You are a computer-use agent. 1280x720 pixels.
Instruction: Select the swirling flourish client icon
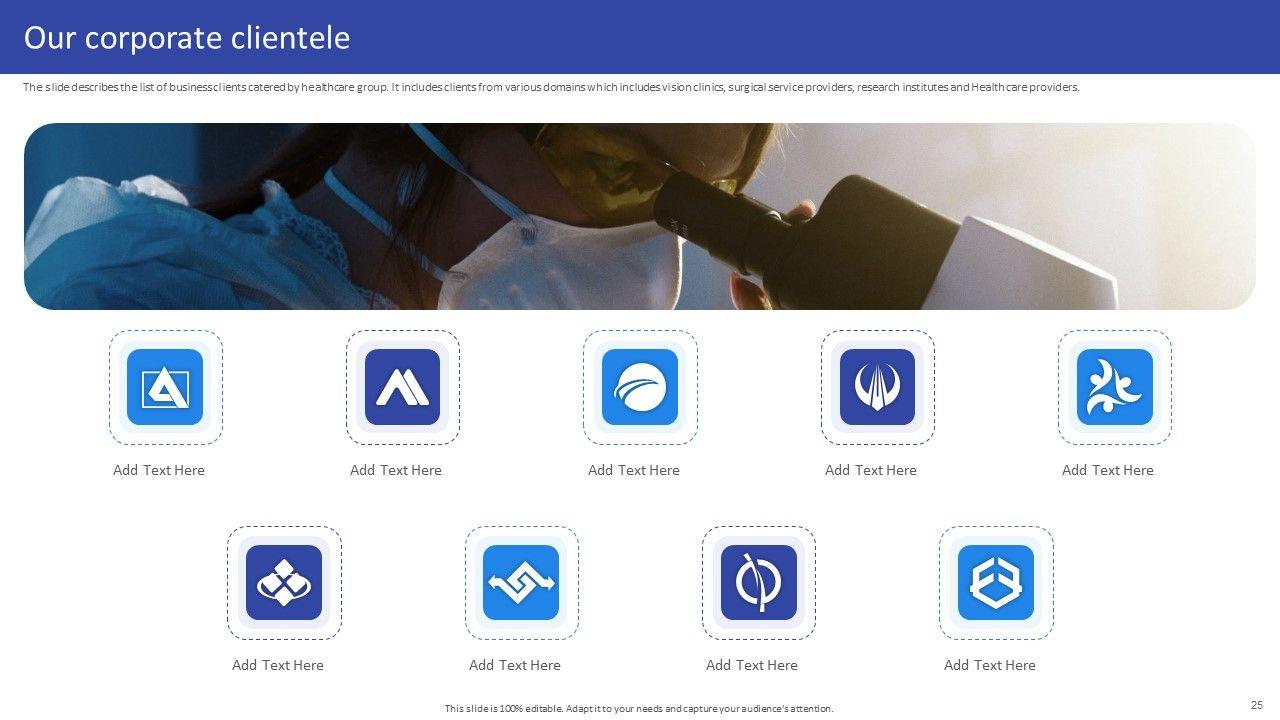click(x=1114, y=388)
